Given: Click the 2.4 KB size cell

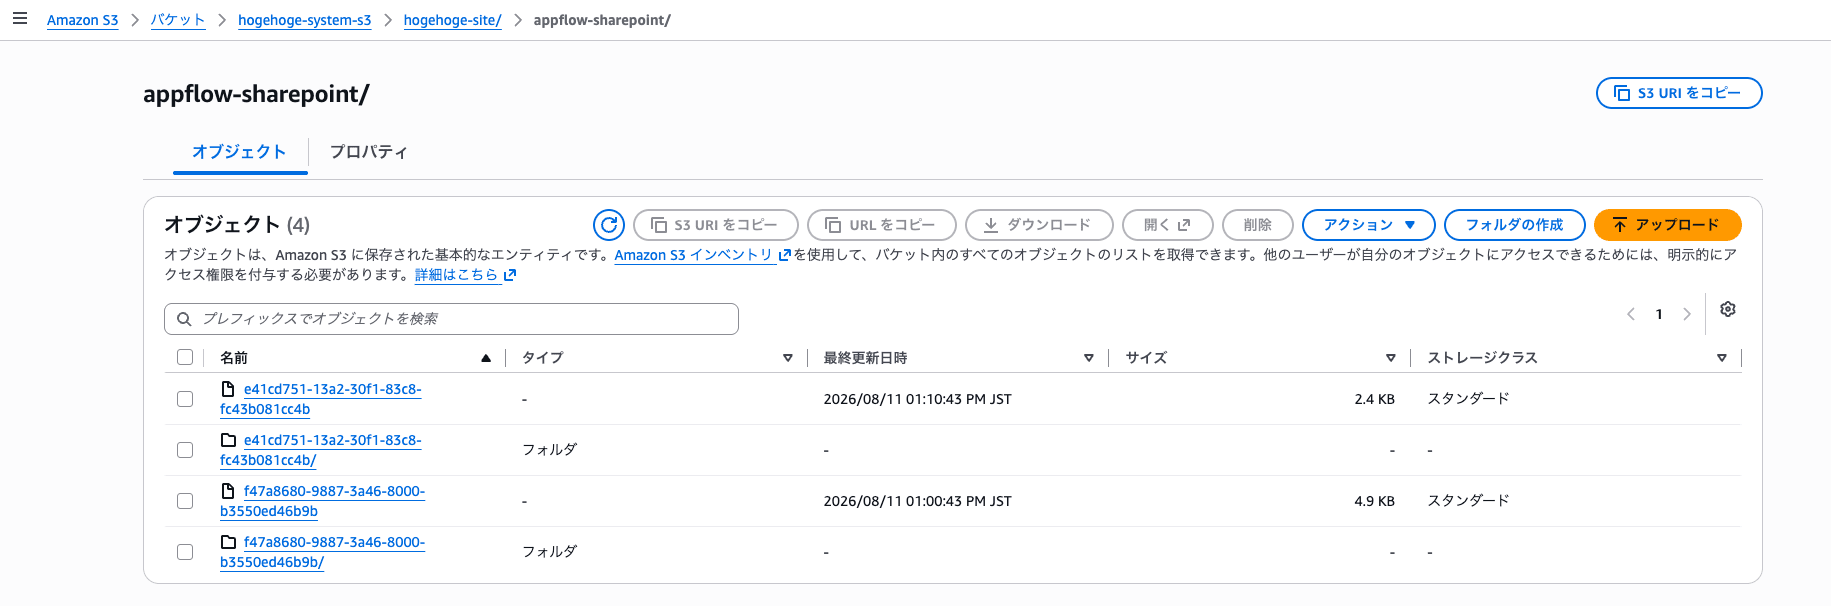Looking at the screenshot, I should coord(1374,399).
